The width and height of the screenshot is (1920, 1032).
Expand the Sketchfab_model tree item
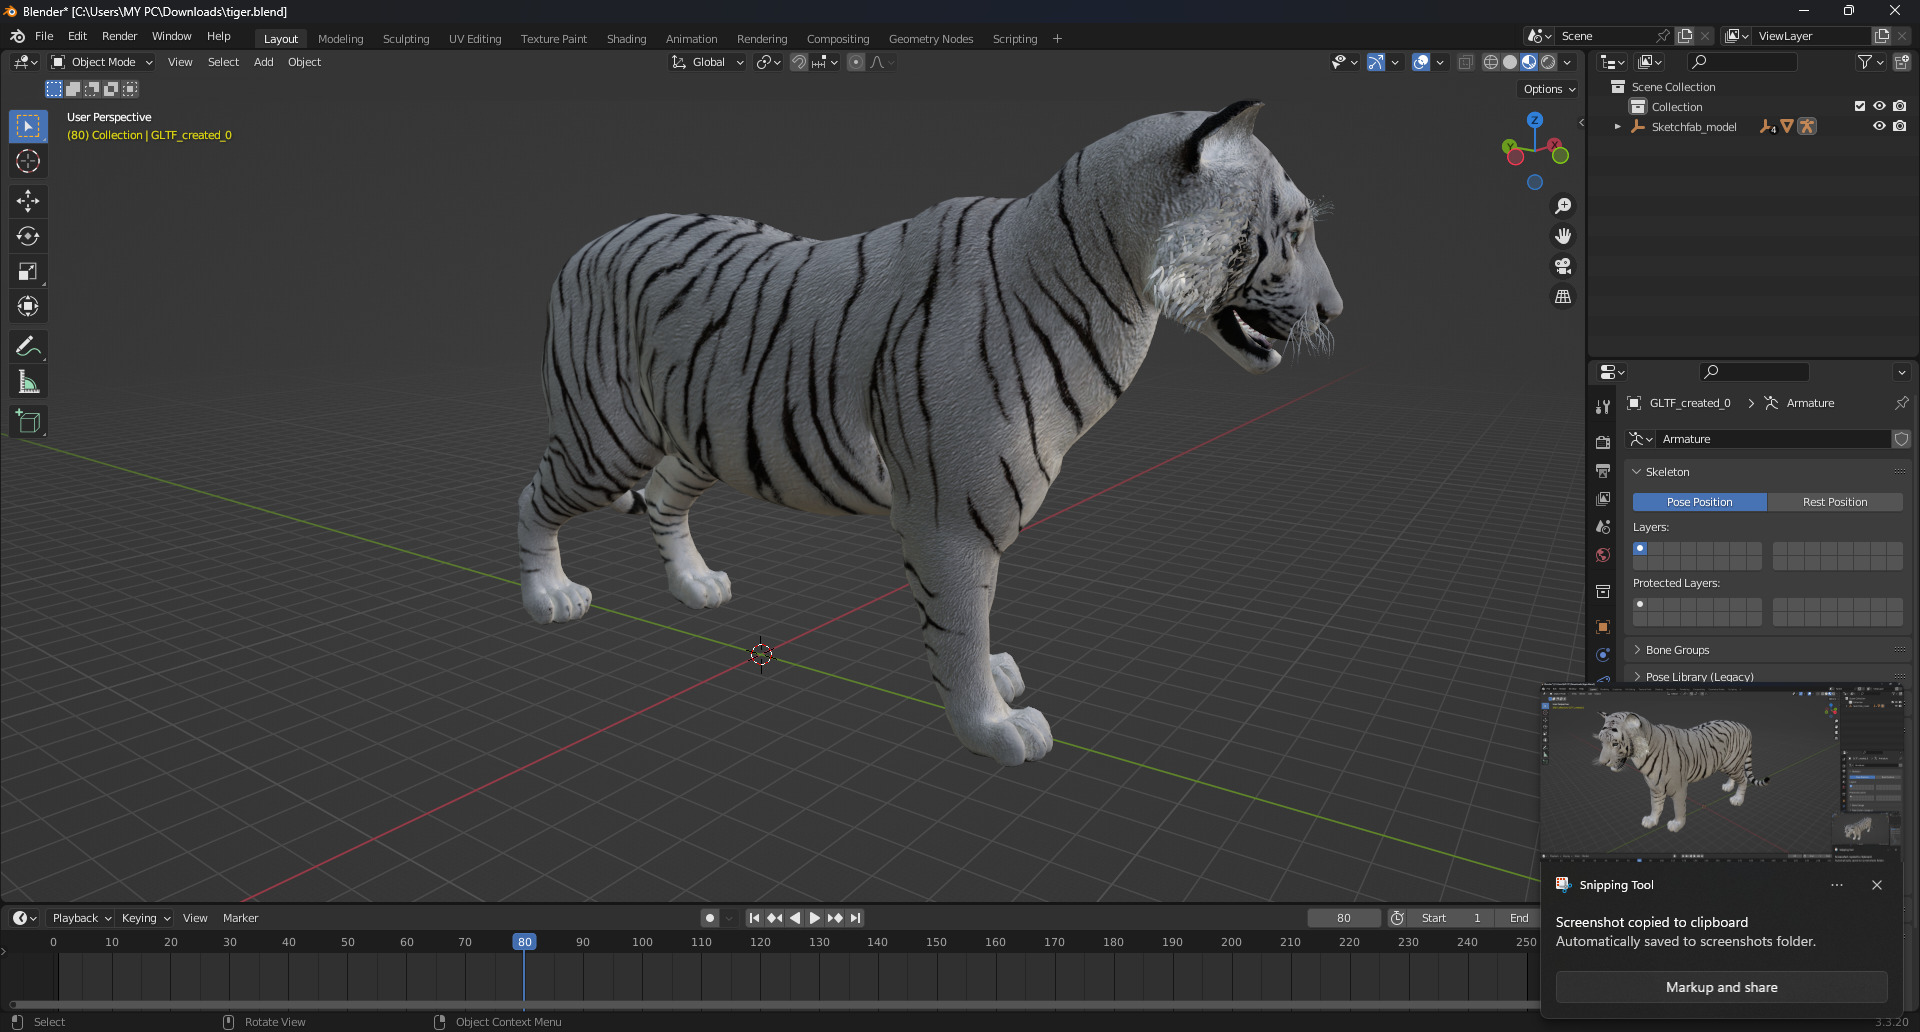(1617, 127)
